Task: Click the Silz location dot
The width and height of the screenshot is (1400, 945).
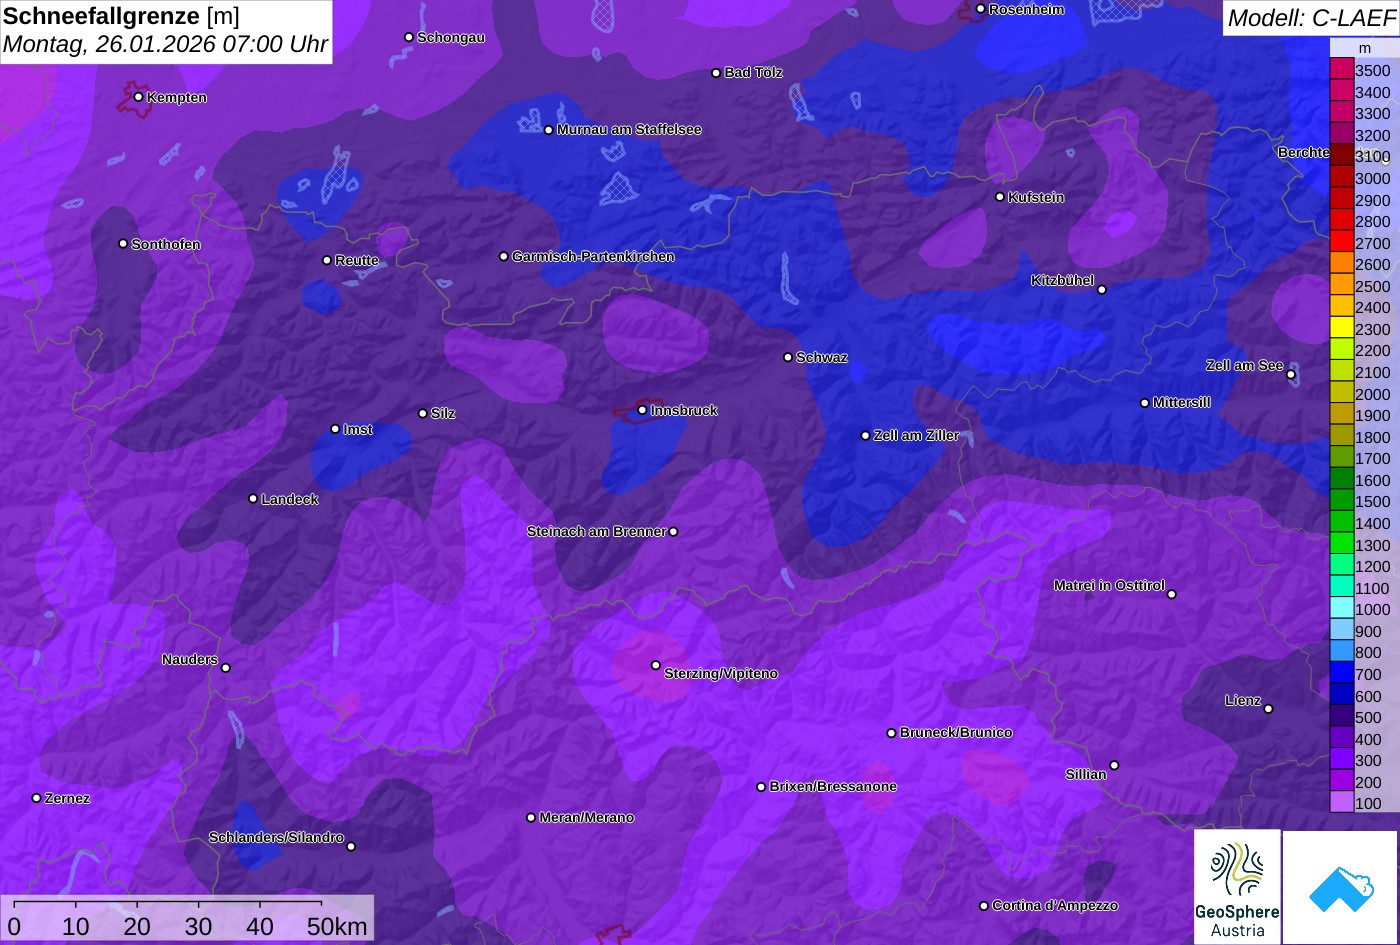Action: pyautogui.click(x=423, y=413)
